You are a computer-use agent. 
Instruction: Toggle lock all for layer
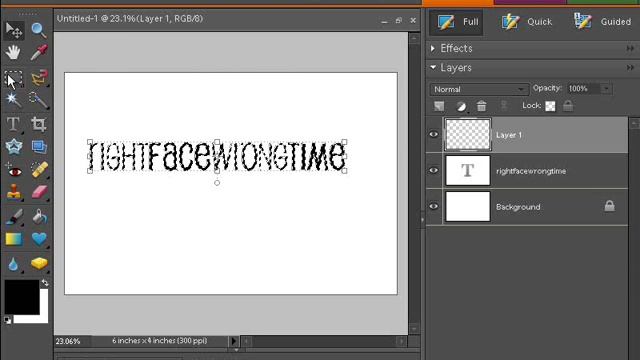point(568,106)
